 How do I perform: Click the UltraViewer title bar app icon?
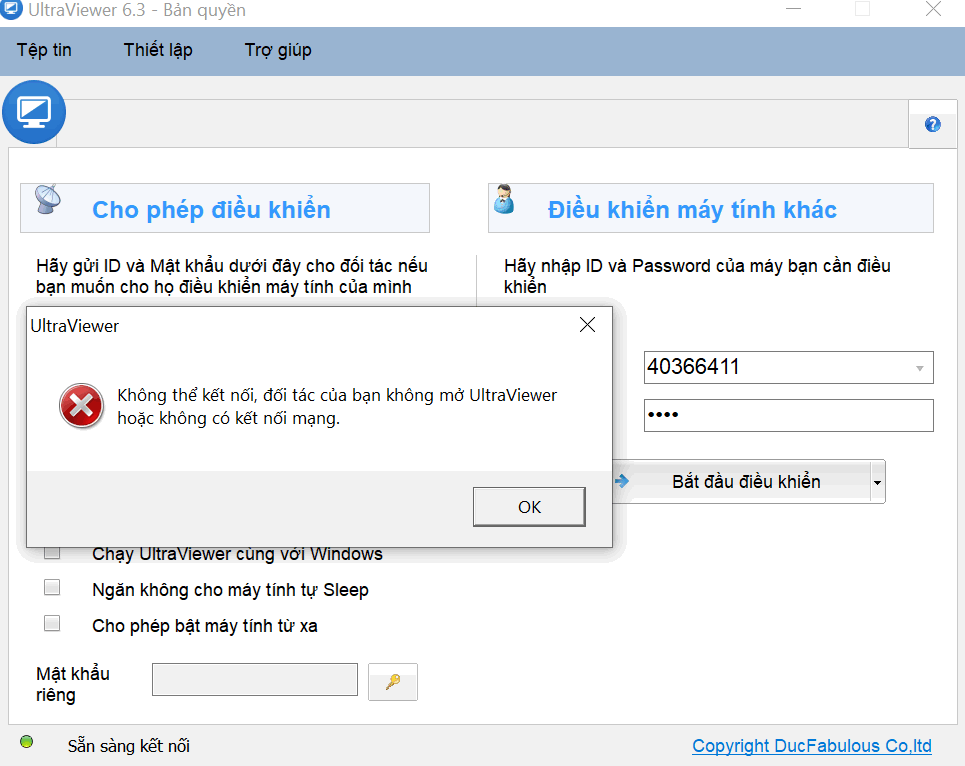click(x=12, y=10)
